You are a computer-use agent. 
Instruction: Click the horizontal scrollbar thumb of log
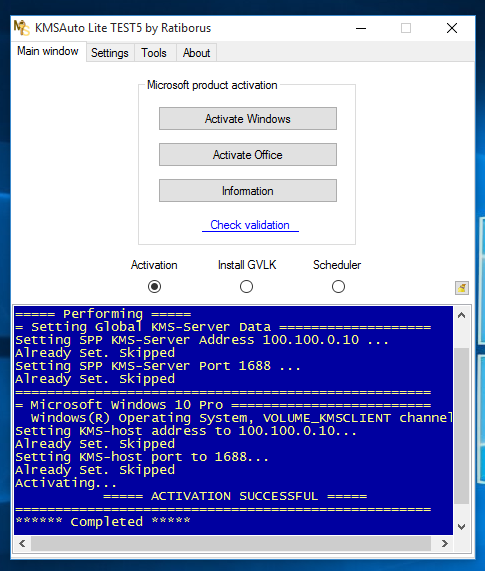coord(231,543)
